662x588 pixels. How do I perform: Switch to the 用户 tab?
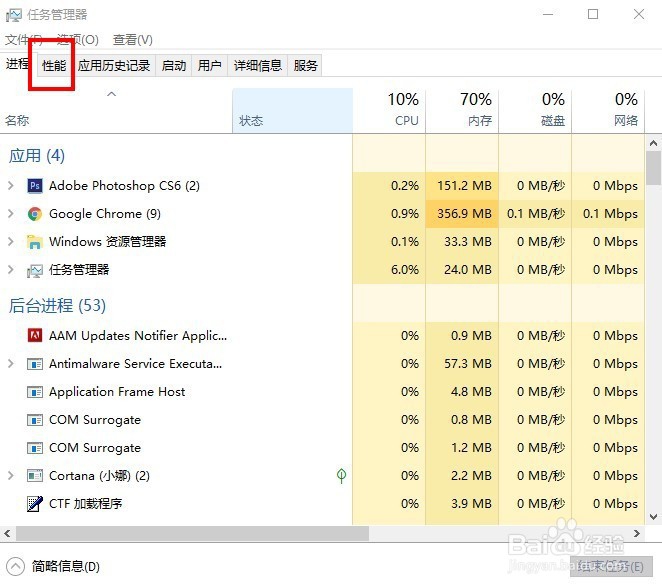click(209, 65)
